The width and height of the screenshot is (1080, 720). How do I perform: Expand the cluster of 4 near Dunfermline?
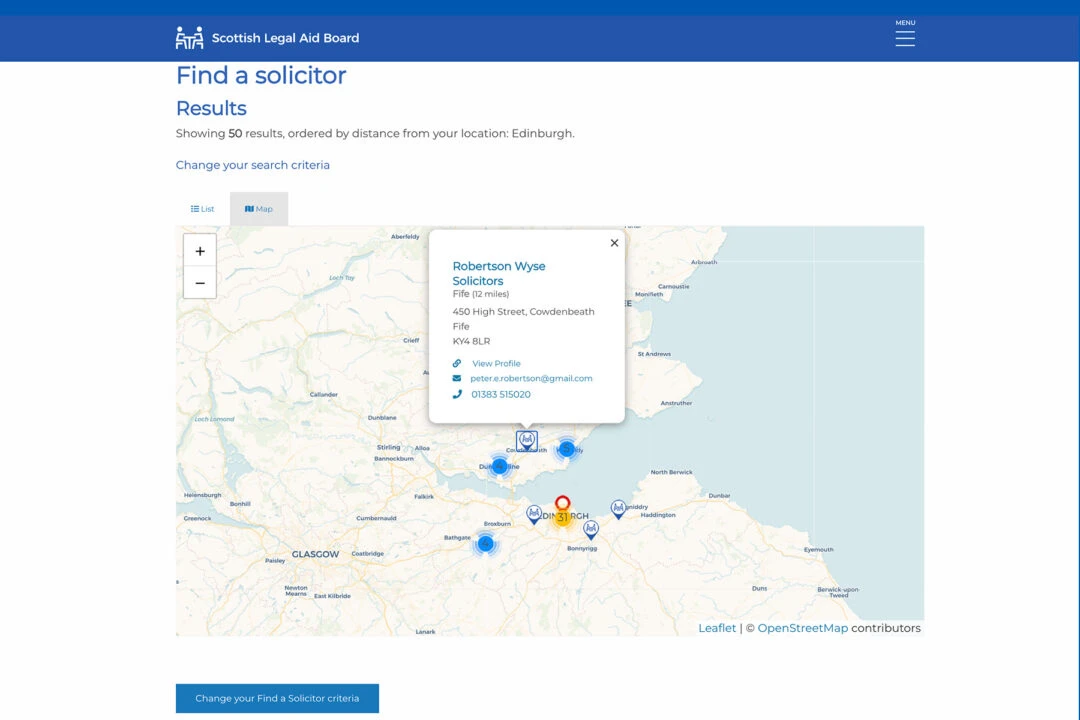click(x=499, y=466)
